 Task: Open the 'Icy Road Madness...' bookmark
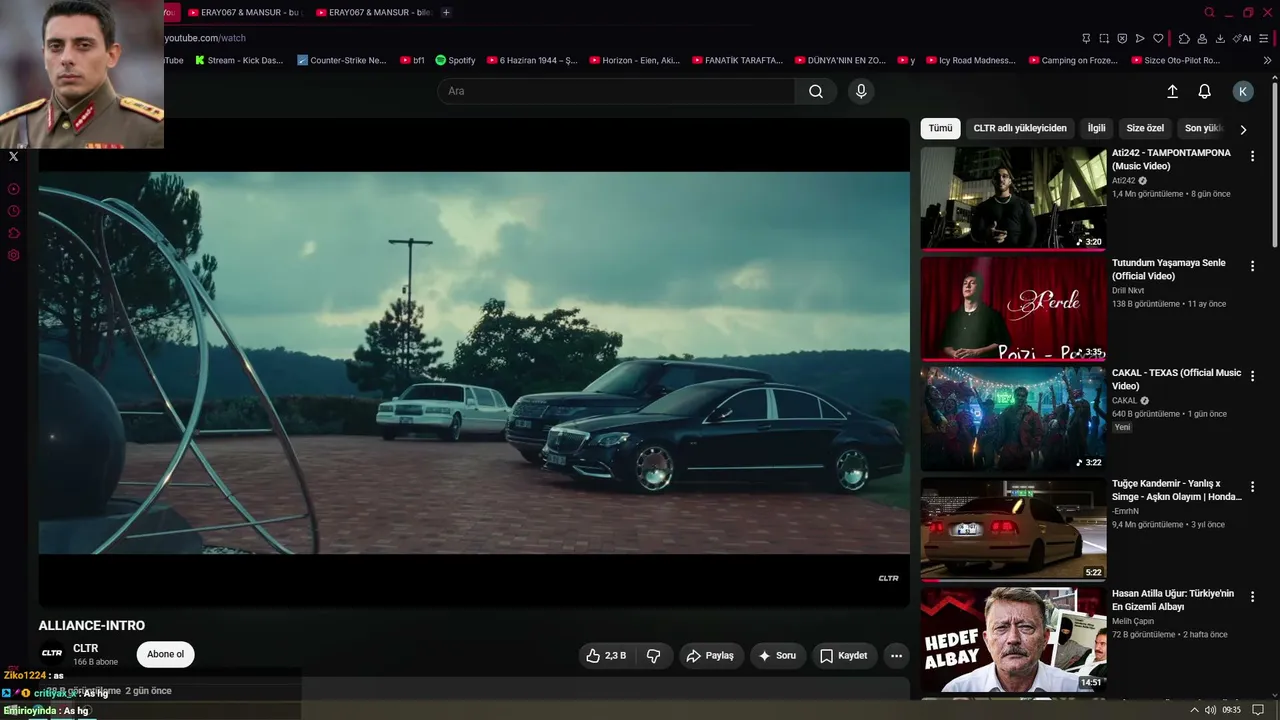click(970, 60)
